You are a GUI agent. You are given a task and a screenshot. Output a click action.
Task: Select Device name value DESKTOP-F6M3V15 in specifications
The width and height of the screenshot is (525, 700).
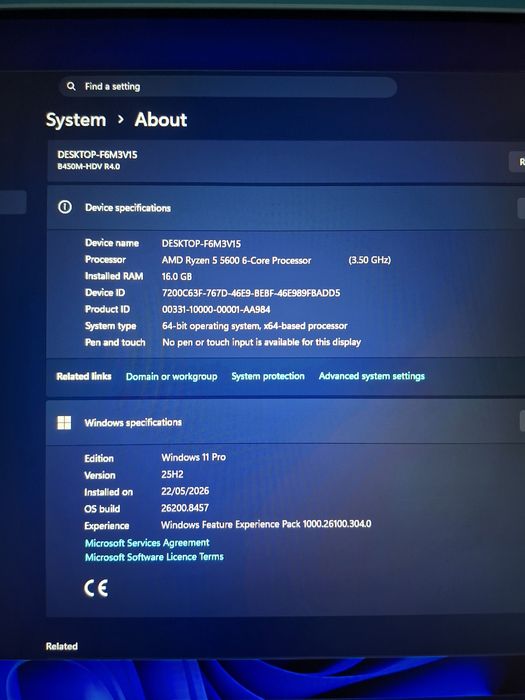(x=201, y=244)
